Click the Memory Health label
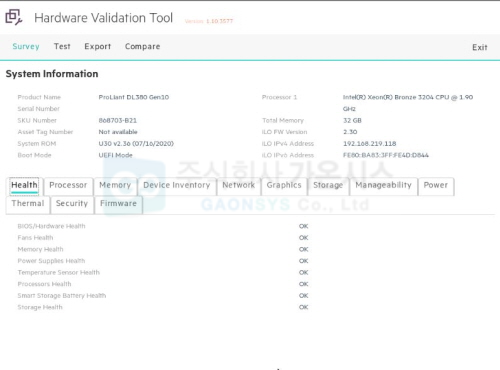 point(40,249)
